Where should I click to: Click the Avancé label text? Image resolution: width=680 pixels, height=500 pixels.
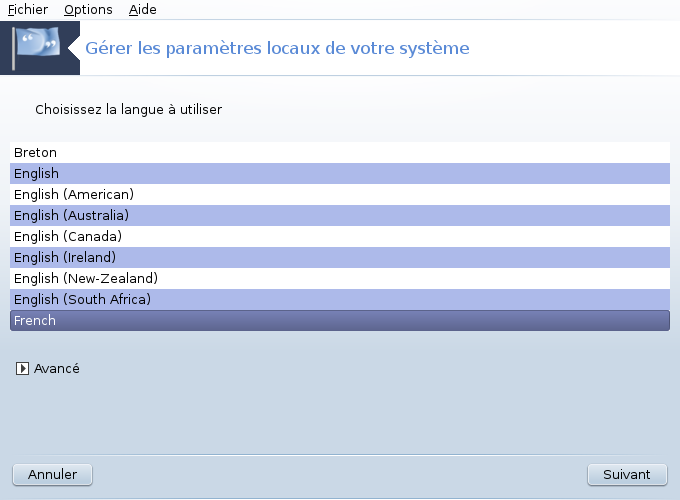tap(57, 369)
